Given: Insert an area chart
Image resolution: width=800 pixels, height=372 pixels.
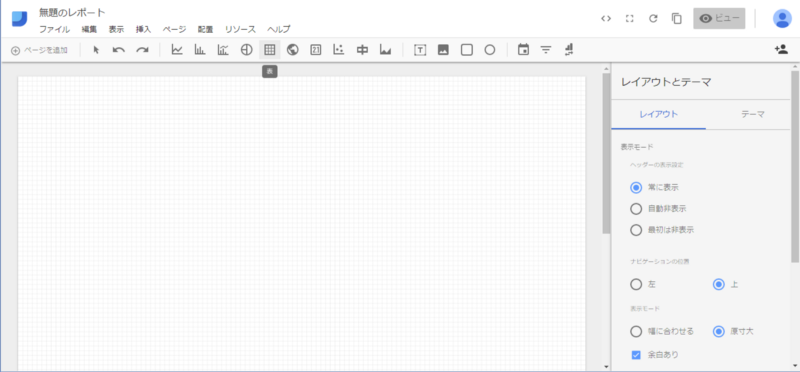Looking at the screenshot, I should coord(385,50).
